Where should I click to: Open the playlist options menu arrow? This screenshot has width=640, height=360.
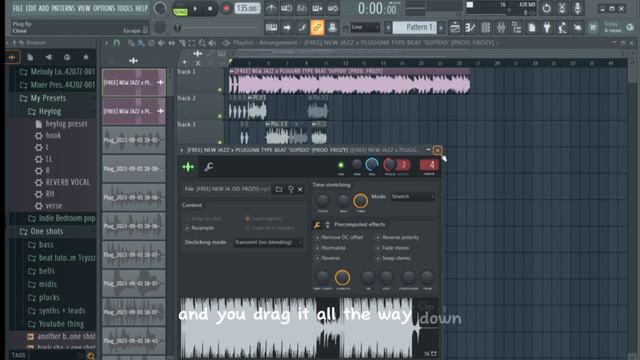click(107, 42)
